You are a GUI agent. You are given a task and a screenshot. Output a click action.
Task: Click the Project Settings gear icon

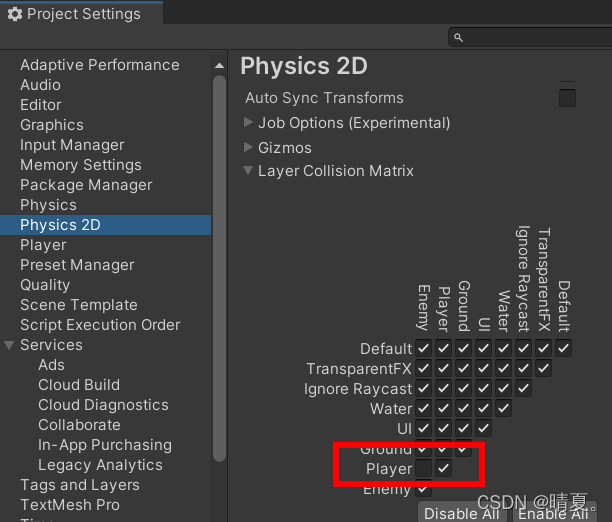[15, 14]
